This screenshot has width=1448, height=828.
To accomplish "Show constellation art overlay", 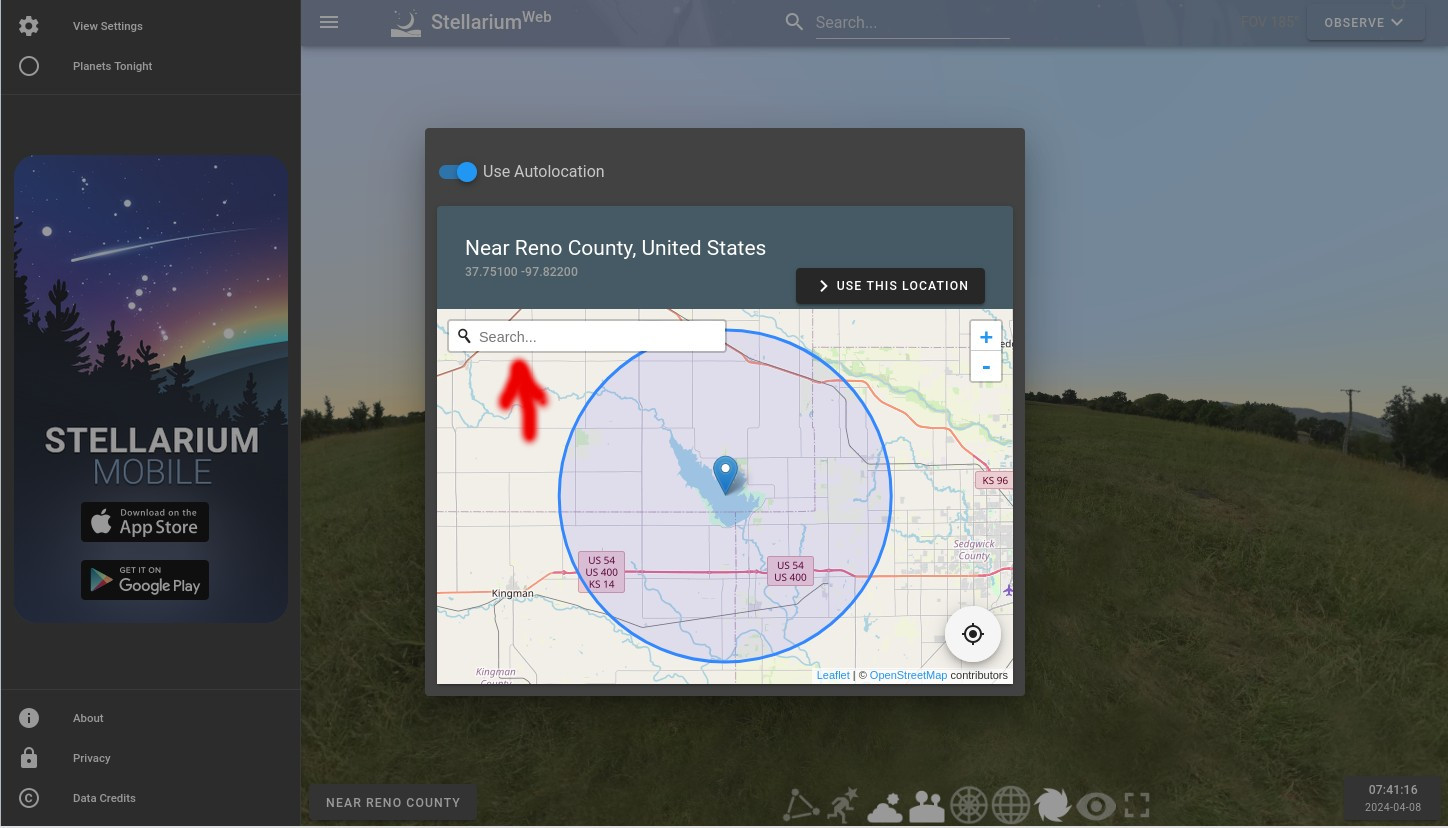I will click(x=842, y=805).
